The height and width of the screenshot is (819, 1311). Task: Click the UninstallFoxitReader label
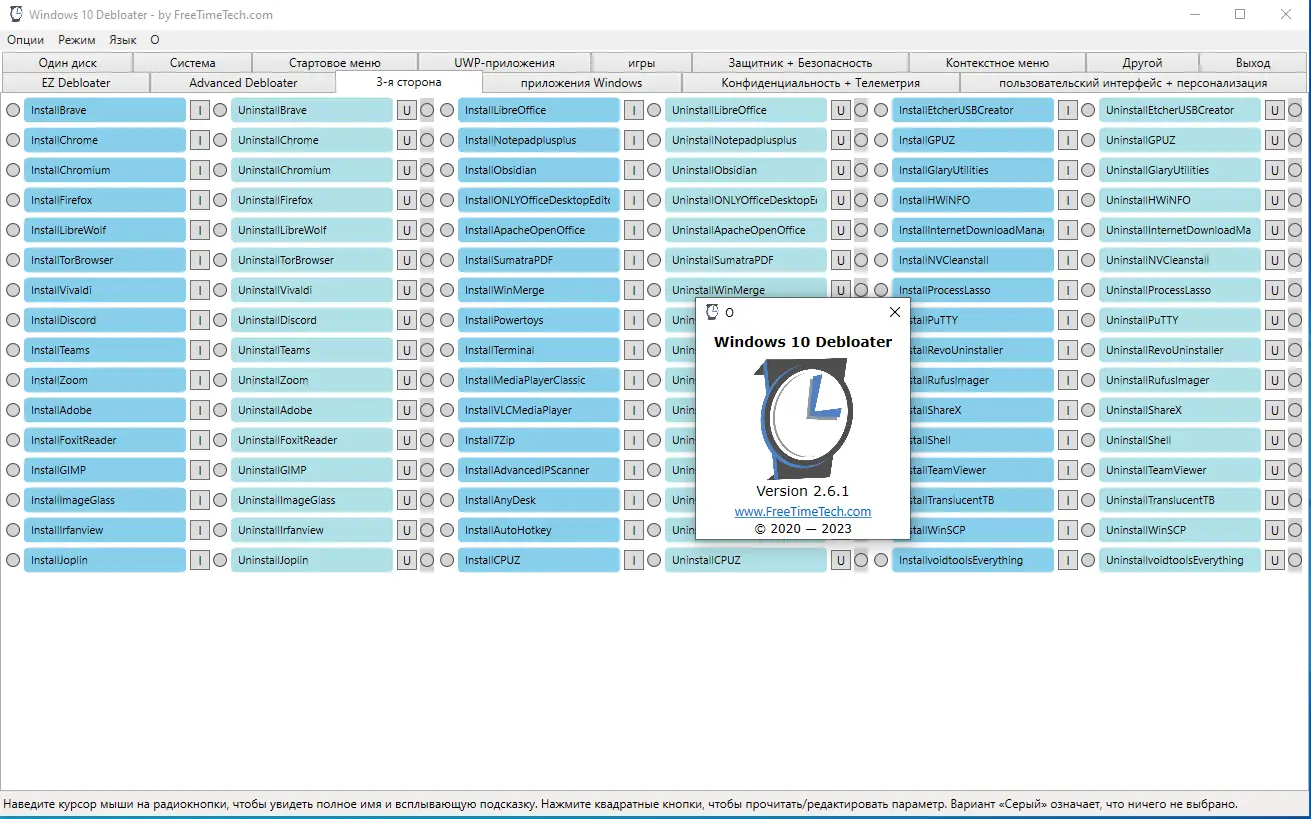coord(312,440)
